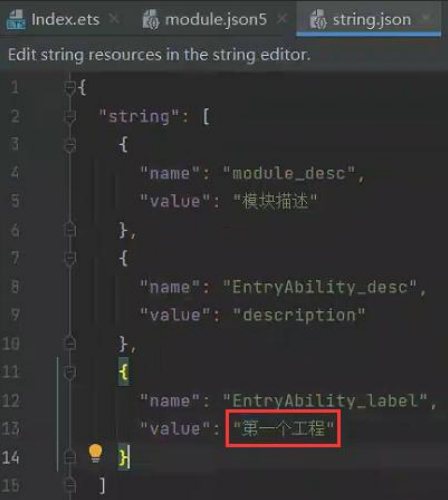Click the fold end marker on line 15
The image size is (448, 500).
pos(70,485)
